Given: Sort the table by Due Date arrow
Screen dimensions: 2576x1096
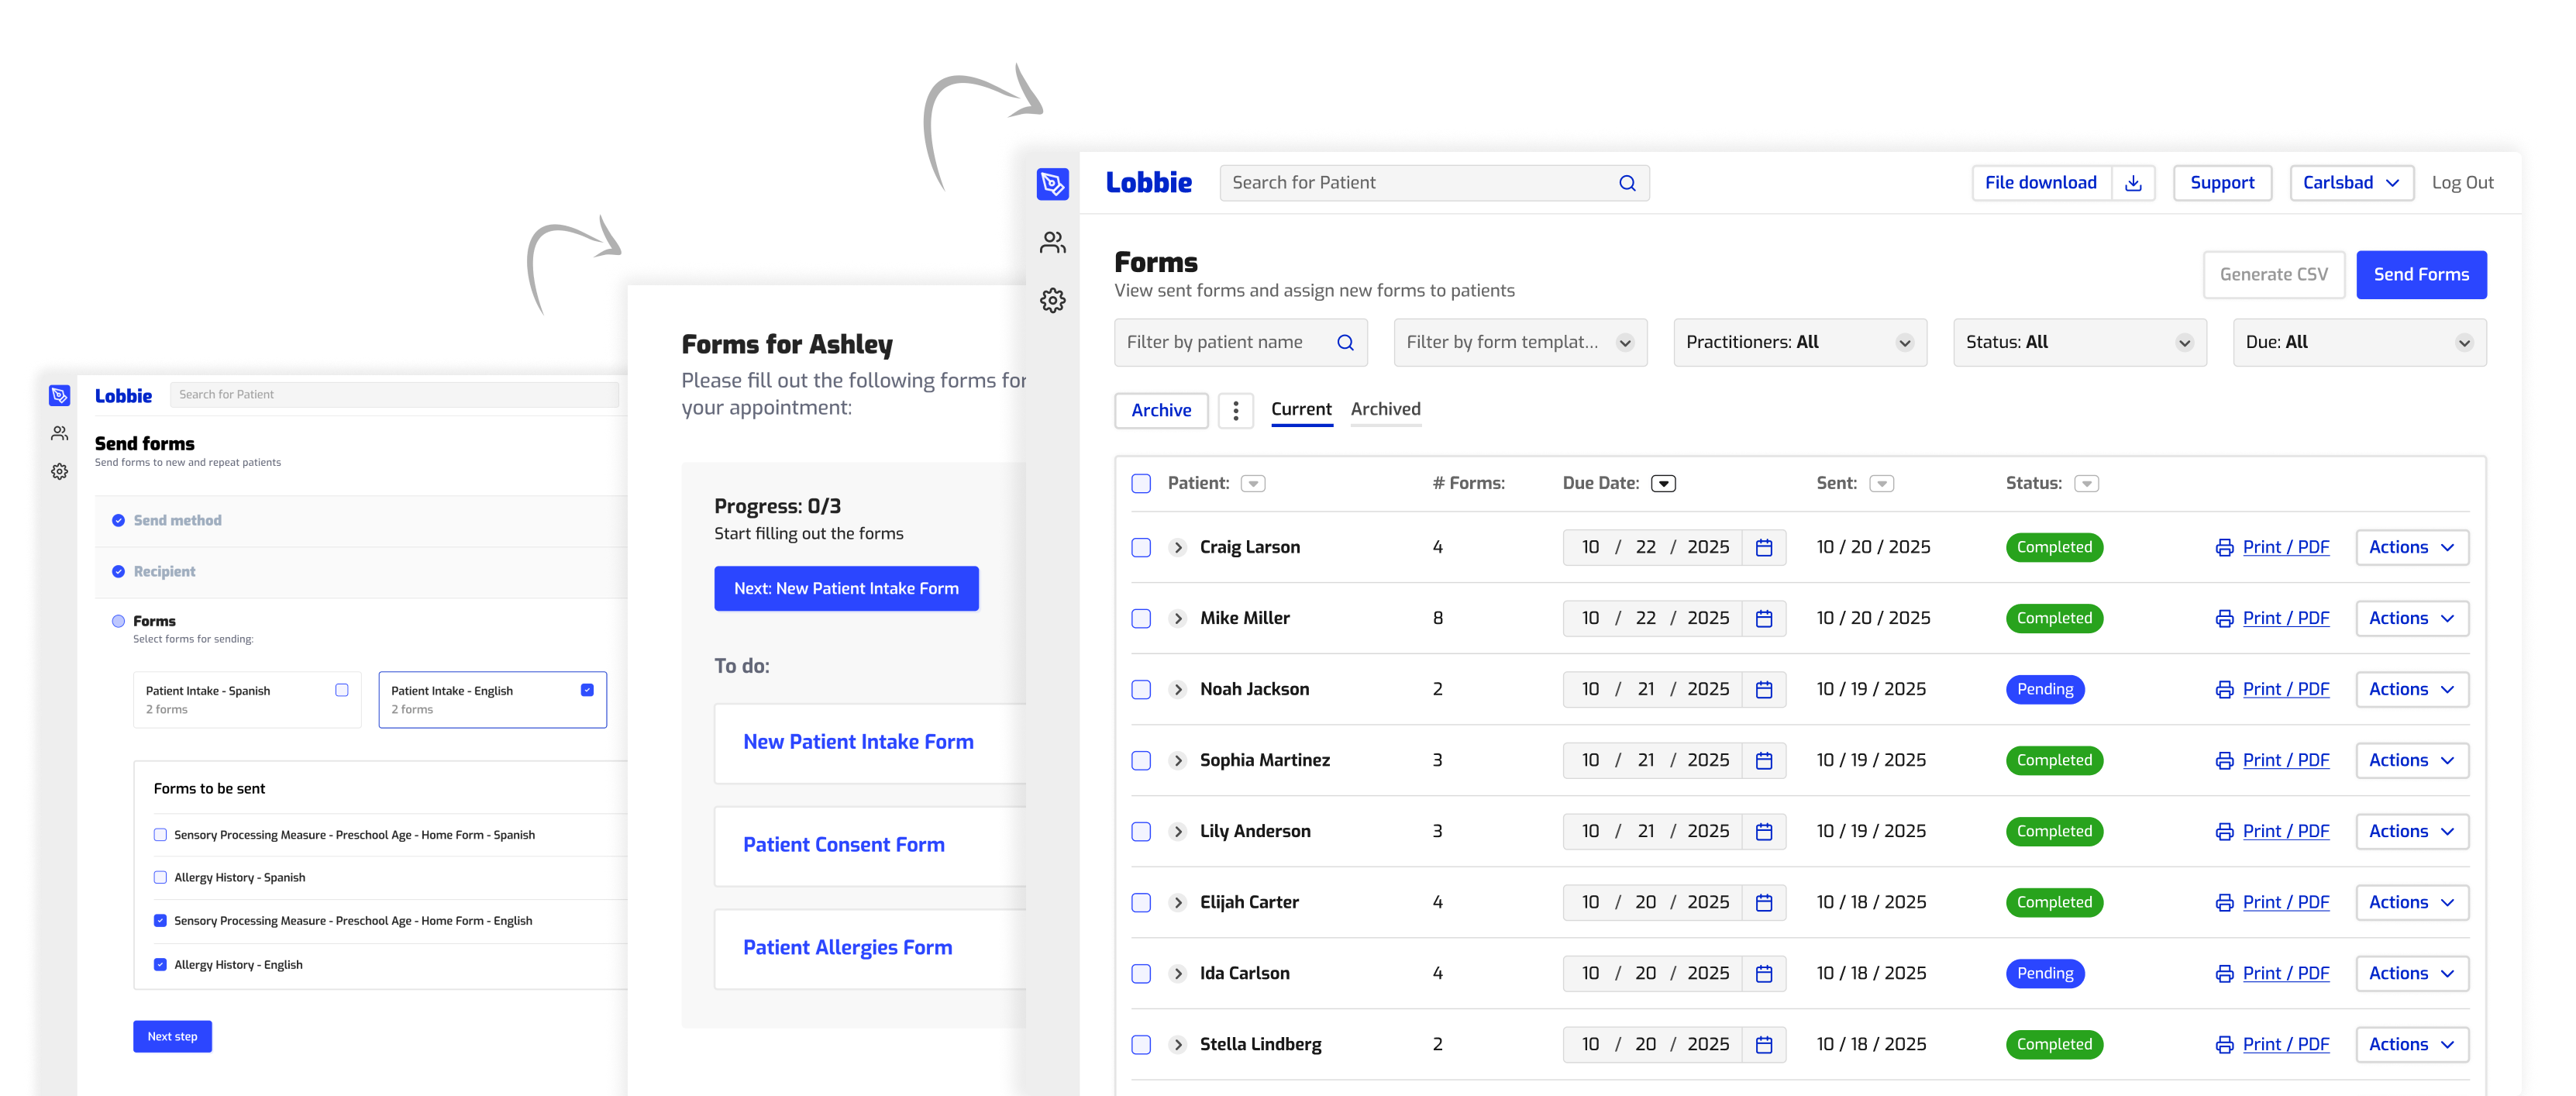Looking at the screenshot, I should (1663, 484).
